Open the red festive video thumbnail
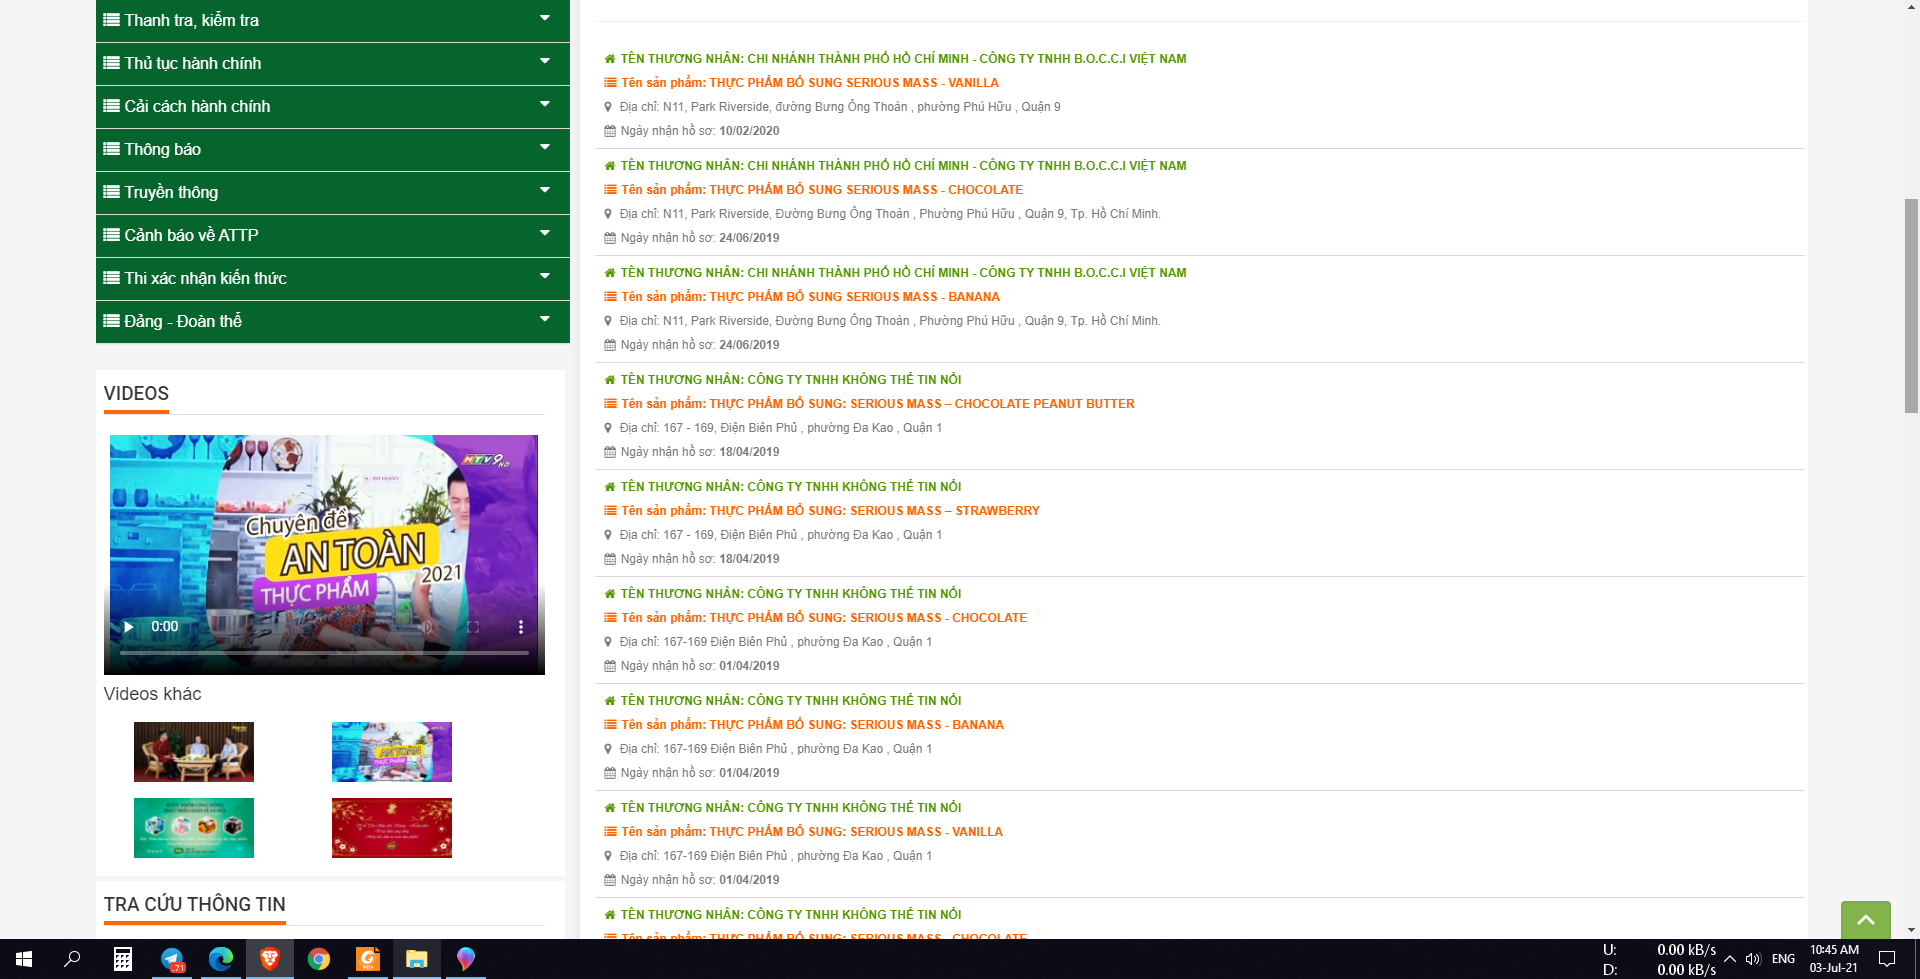 [x=392, y=828]
